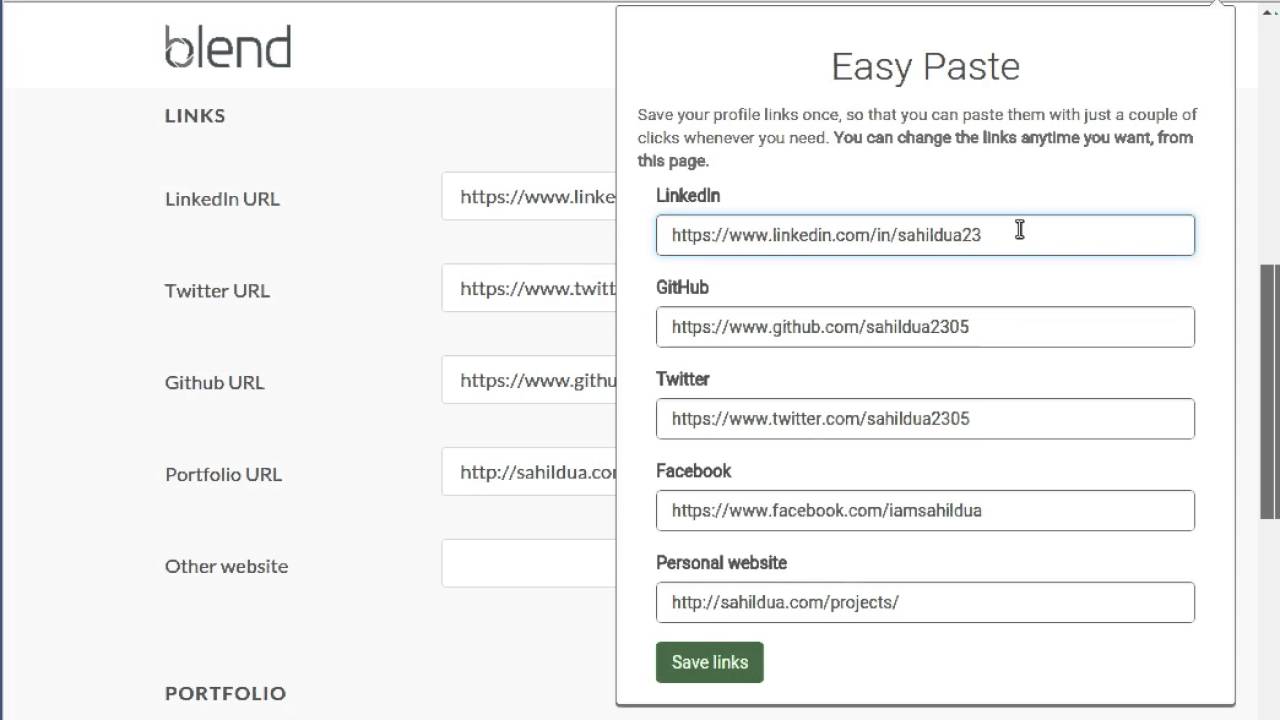Click the 'Personal website' label in popup

click(x=721, y=563)
